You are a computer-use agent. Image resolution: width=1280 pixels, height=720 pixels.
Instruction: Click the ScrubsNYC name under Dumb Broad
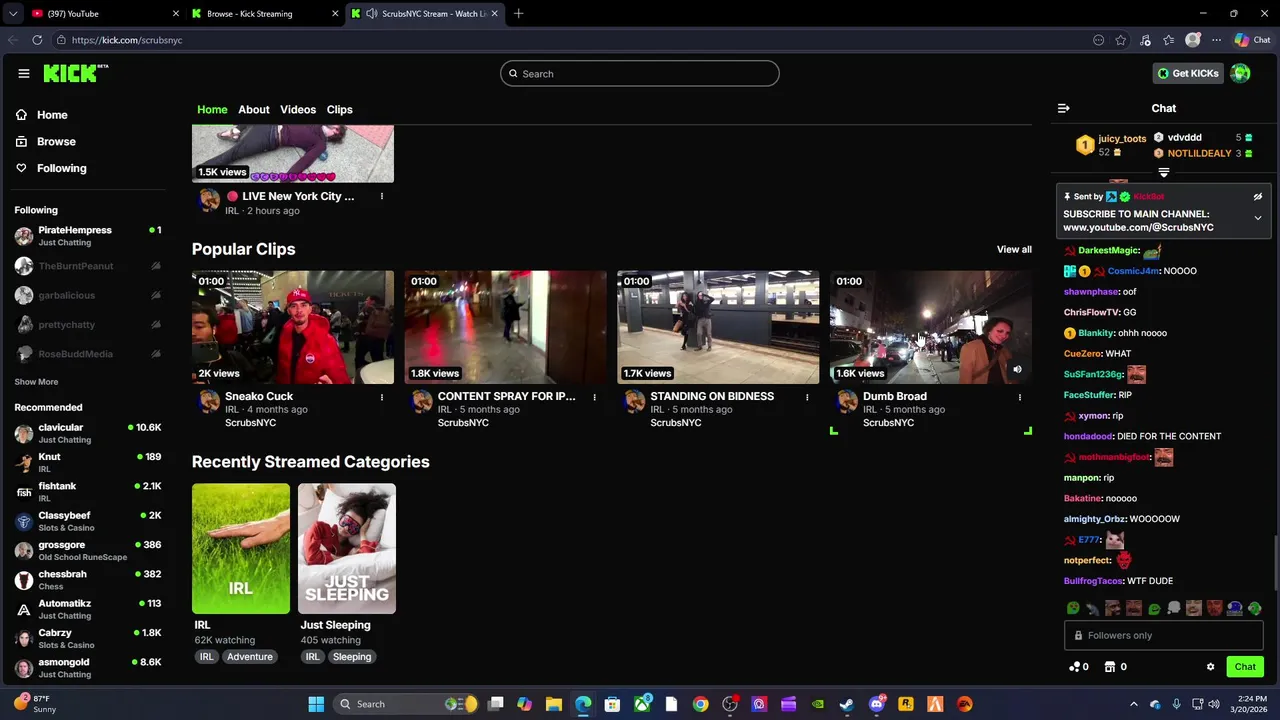click(888, 423)
